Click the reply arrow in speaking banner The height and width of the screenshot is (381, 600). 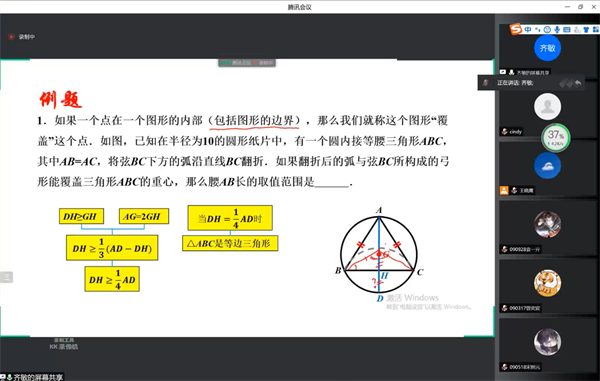578,83
